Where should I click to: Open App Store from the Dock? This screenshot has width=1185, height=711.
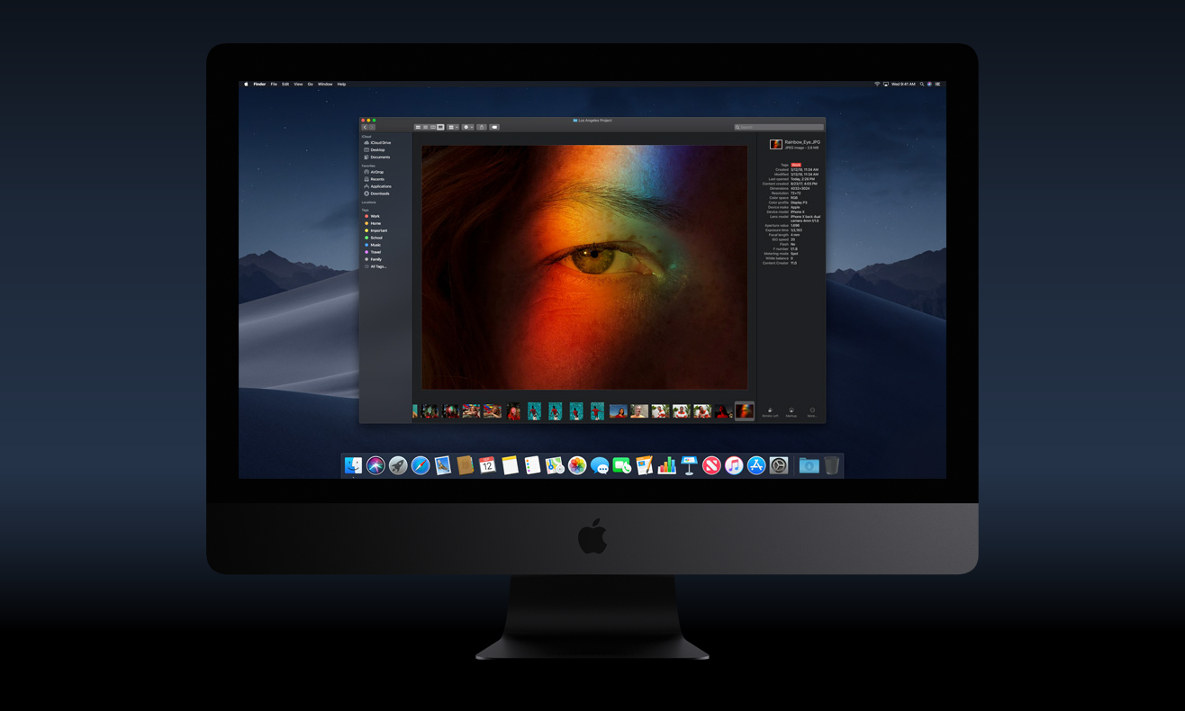[x=756, y=465]
